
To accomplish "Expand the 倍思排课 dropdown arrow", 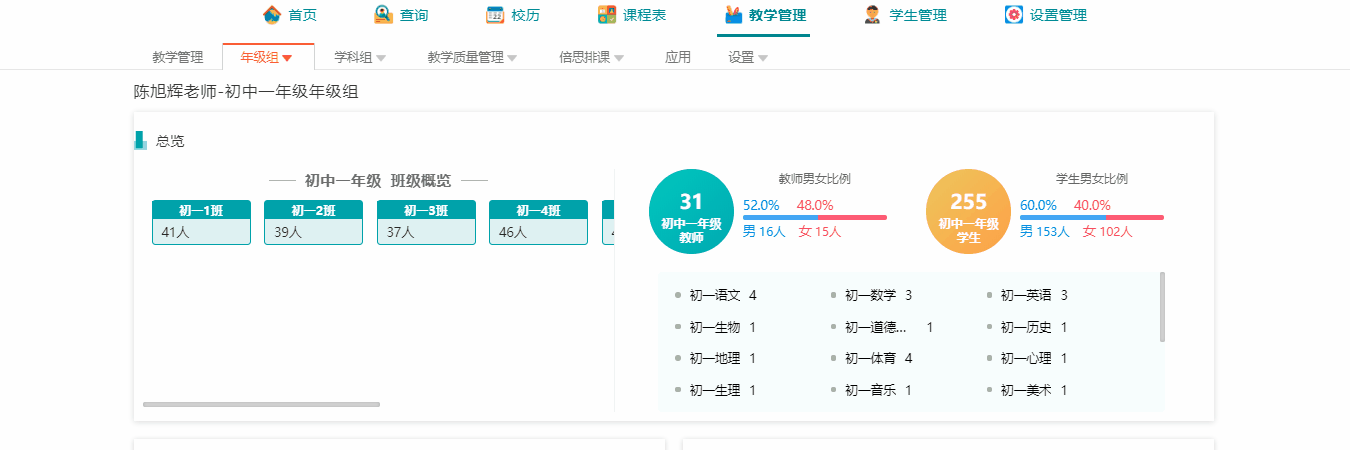I will [619, 58].
